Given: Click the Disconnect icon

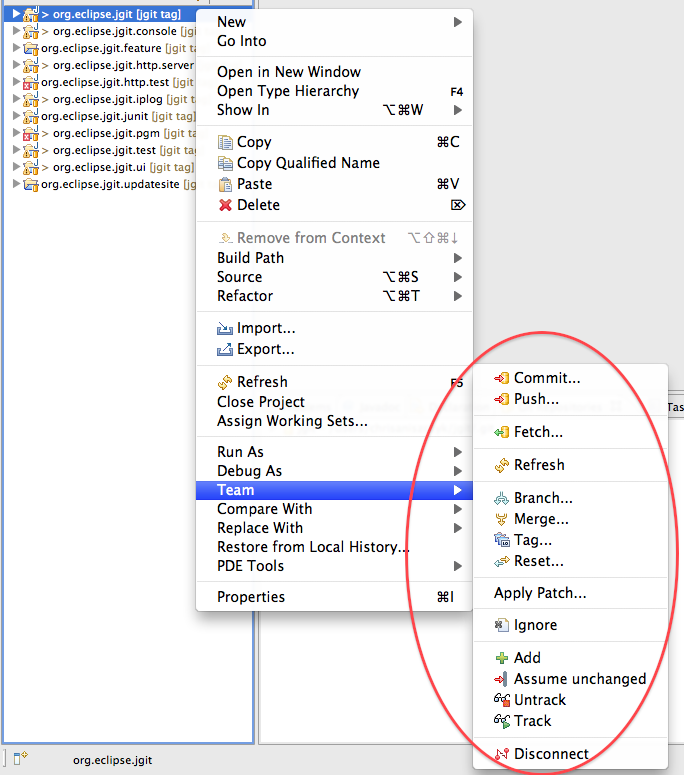Looking at the screenshot, I should click(501, 754).
